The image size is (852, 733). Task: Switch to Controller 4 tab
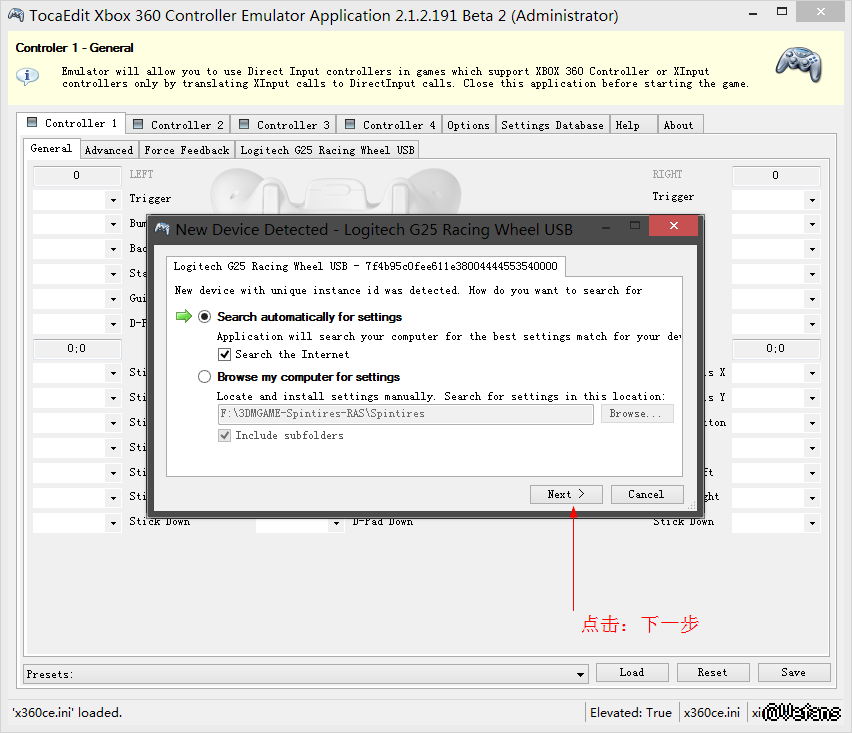coord(390,125)
